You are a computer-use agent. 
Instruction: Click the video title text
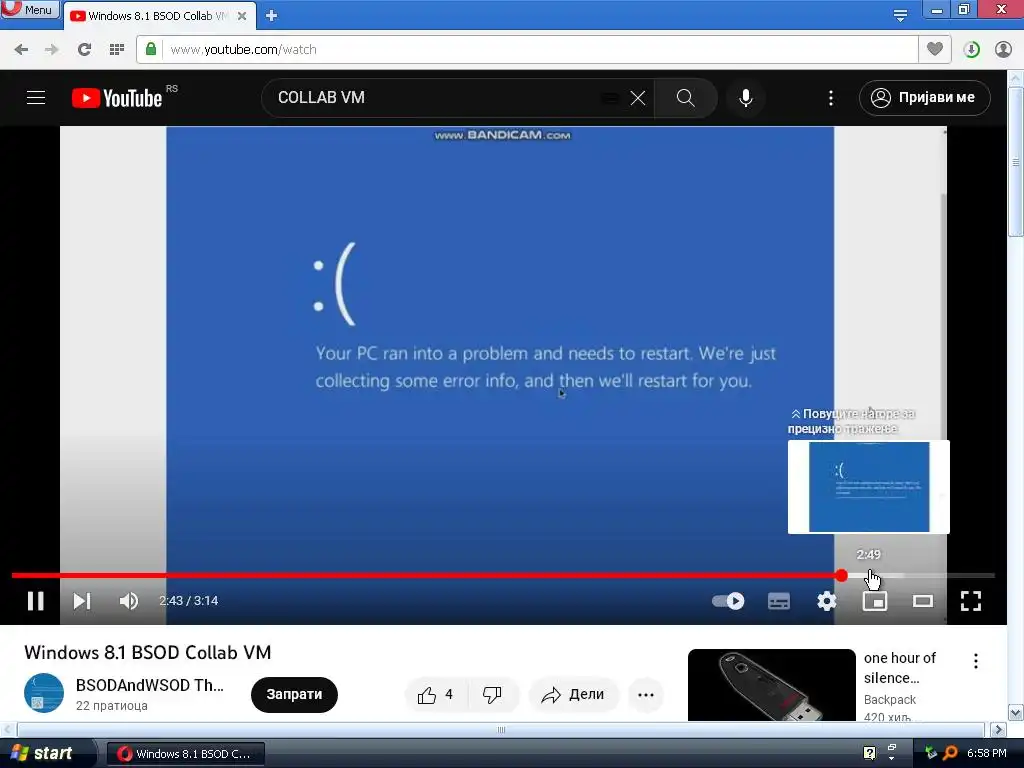point(148,652)
